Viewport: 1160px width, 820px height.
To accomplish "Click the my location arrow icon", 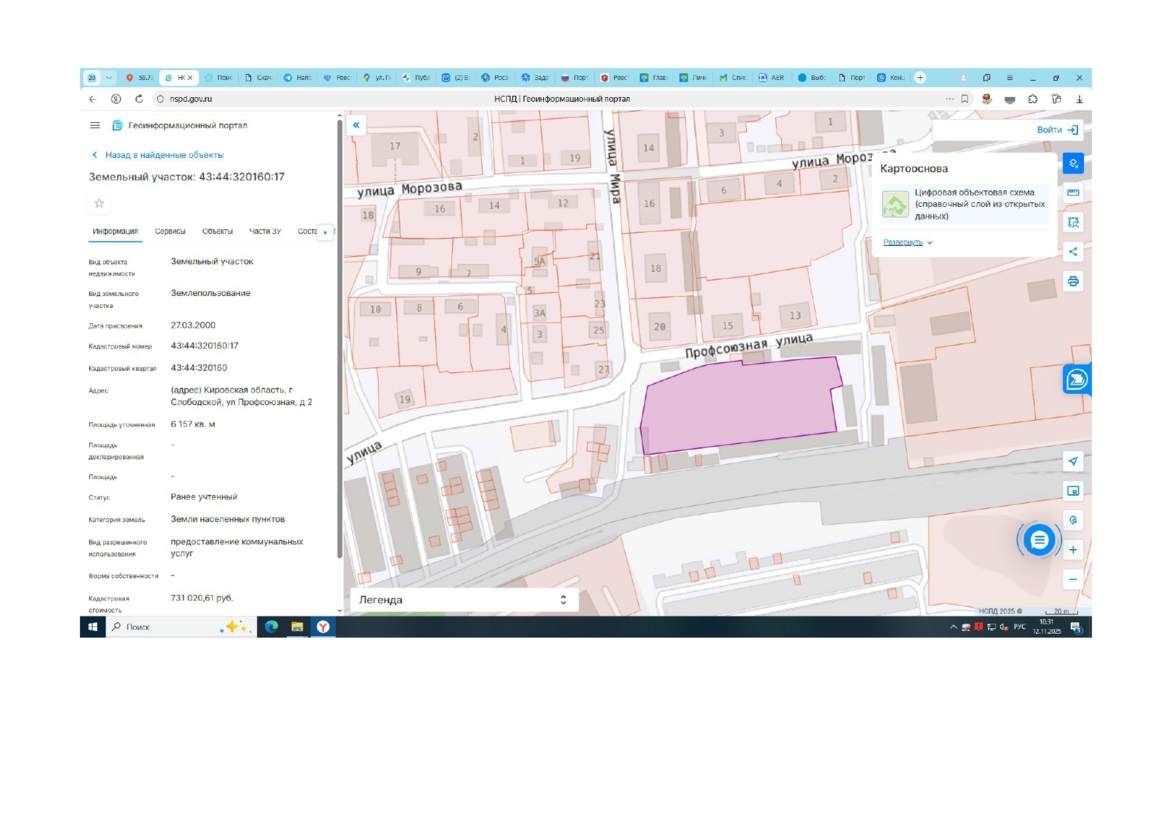I will click(1073, 461).
